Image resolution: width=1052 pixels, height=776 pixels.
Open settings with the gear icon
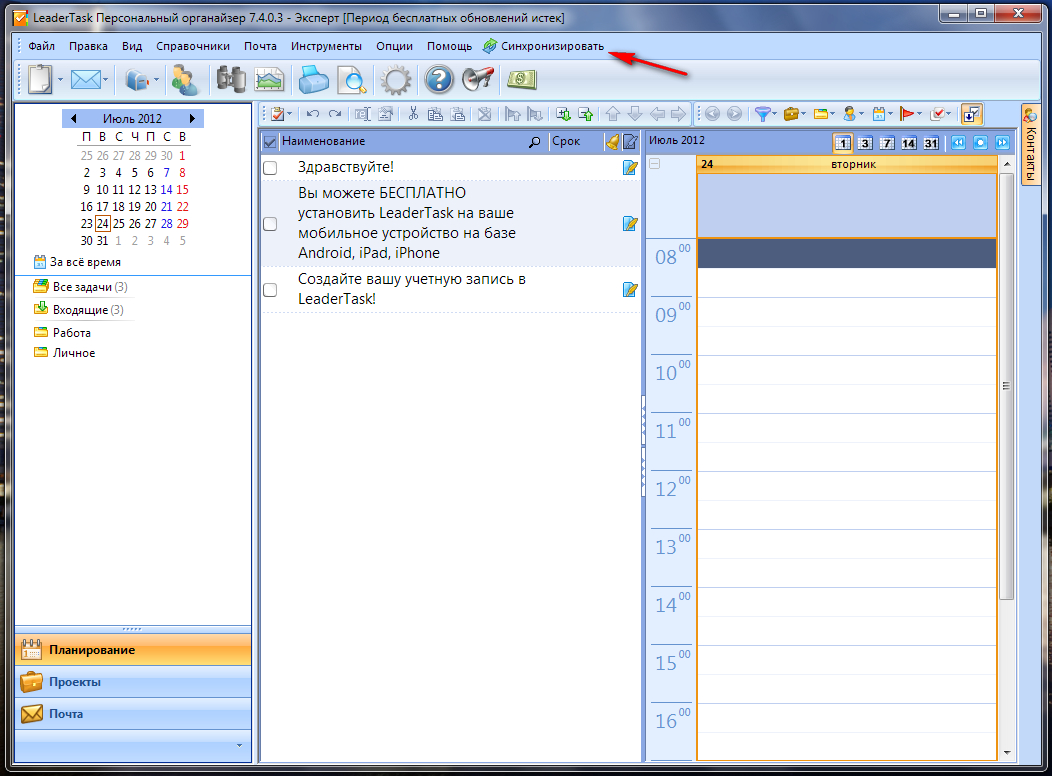(397, 79)
